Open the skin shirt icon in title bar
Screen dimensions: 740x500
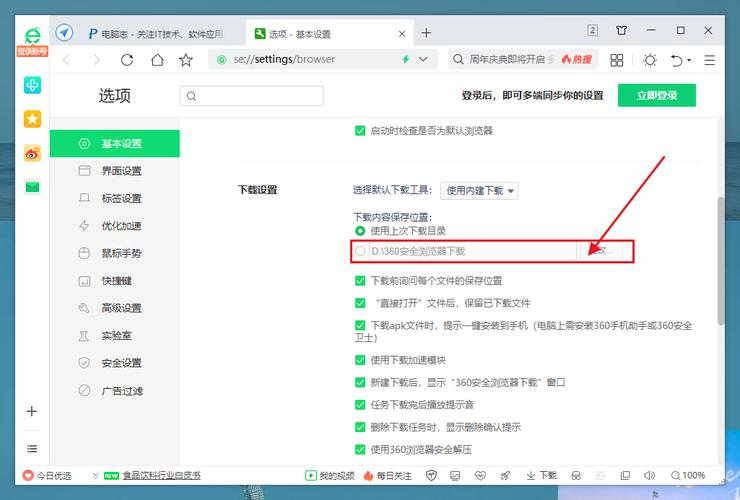(622, 31)
